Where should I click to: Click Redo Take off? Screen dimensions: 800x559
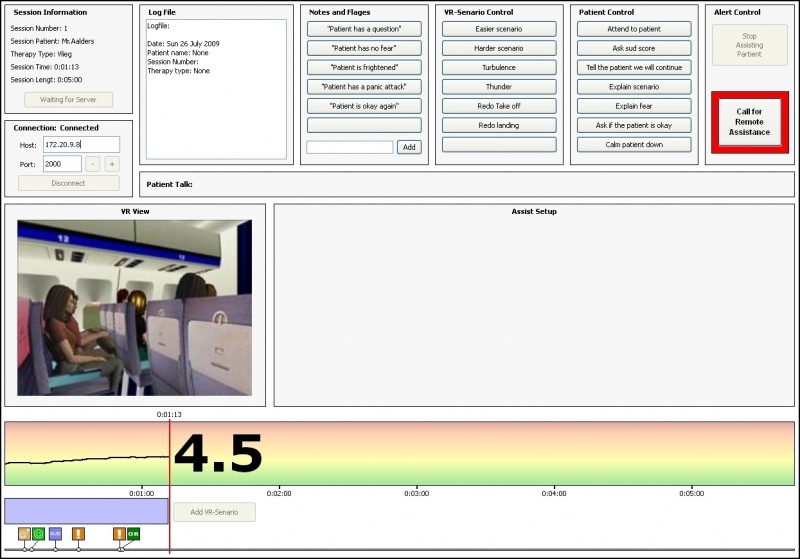[499, 106]
